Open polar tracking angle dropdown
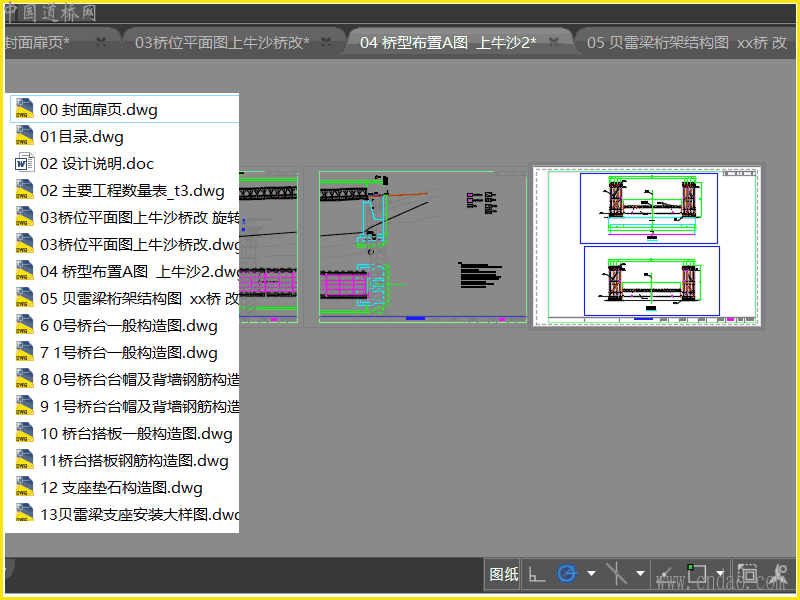The height and width of the screenshot is (600, 800). click(591, 574)
